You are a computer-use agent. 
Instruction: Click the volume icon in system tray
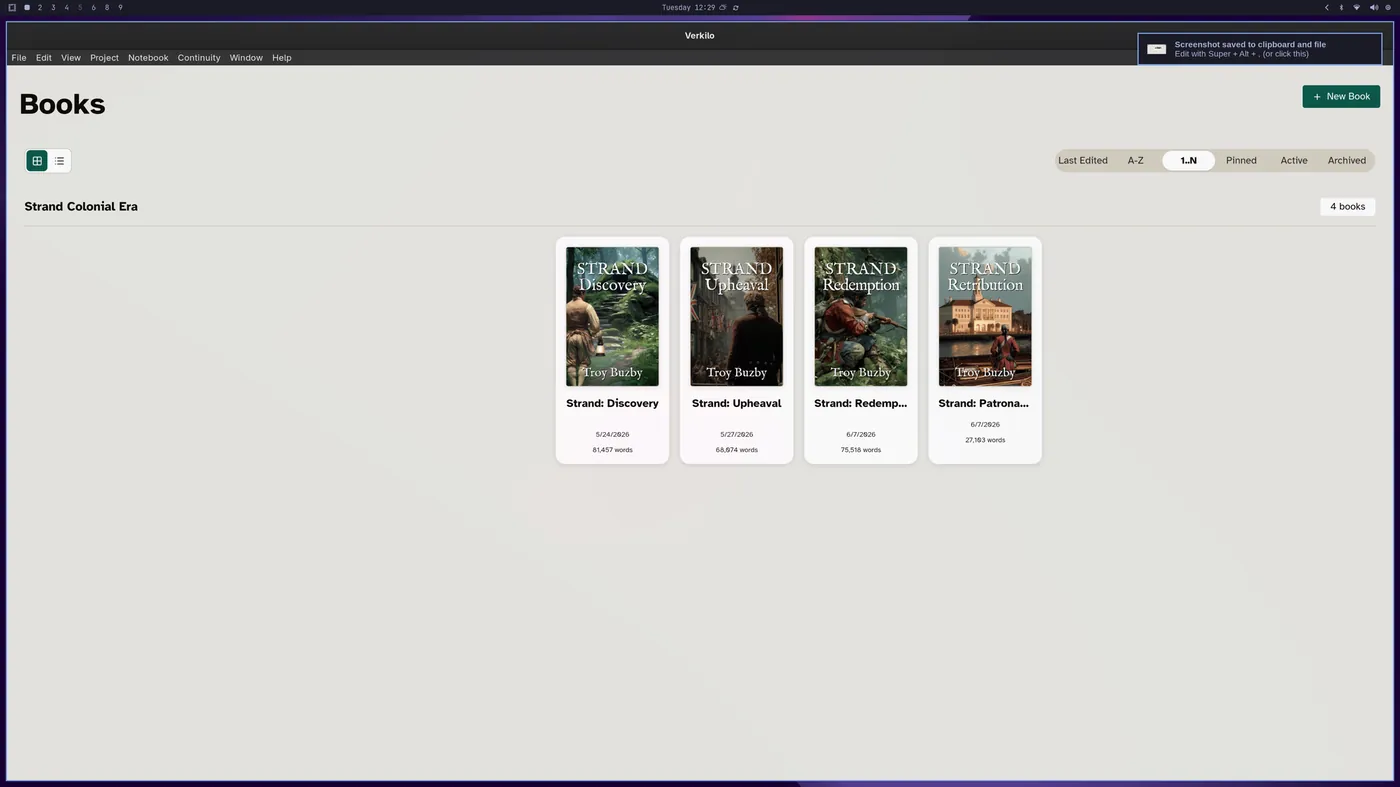tap(1373, 7)
